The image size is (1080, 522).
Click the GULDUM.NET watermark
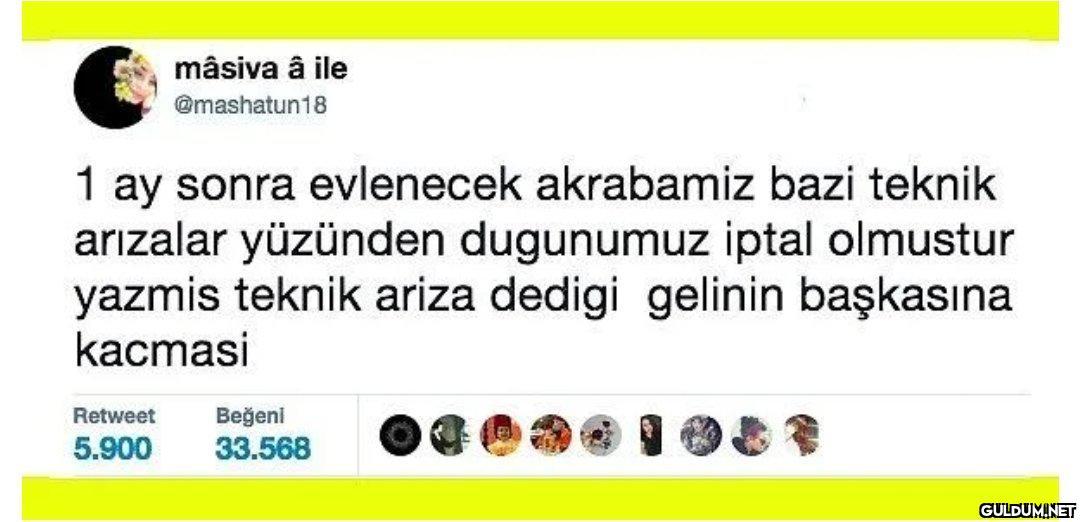coord(1027,510)
